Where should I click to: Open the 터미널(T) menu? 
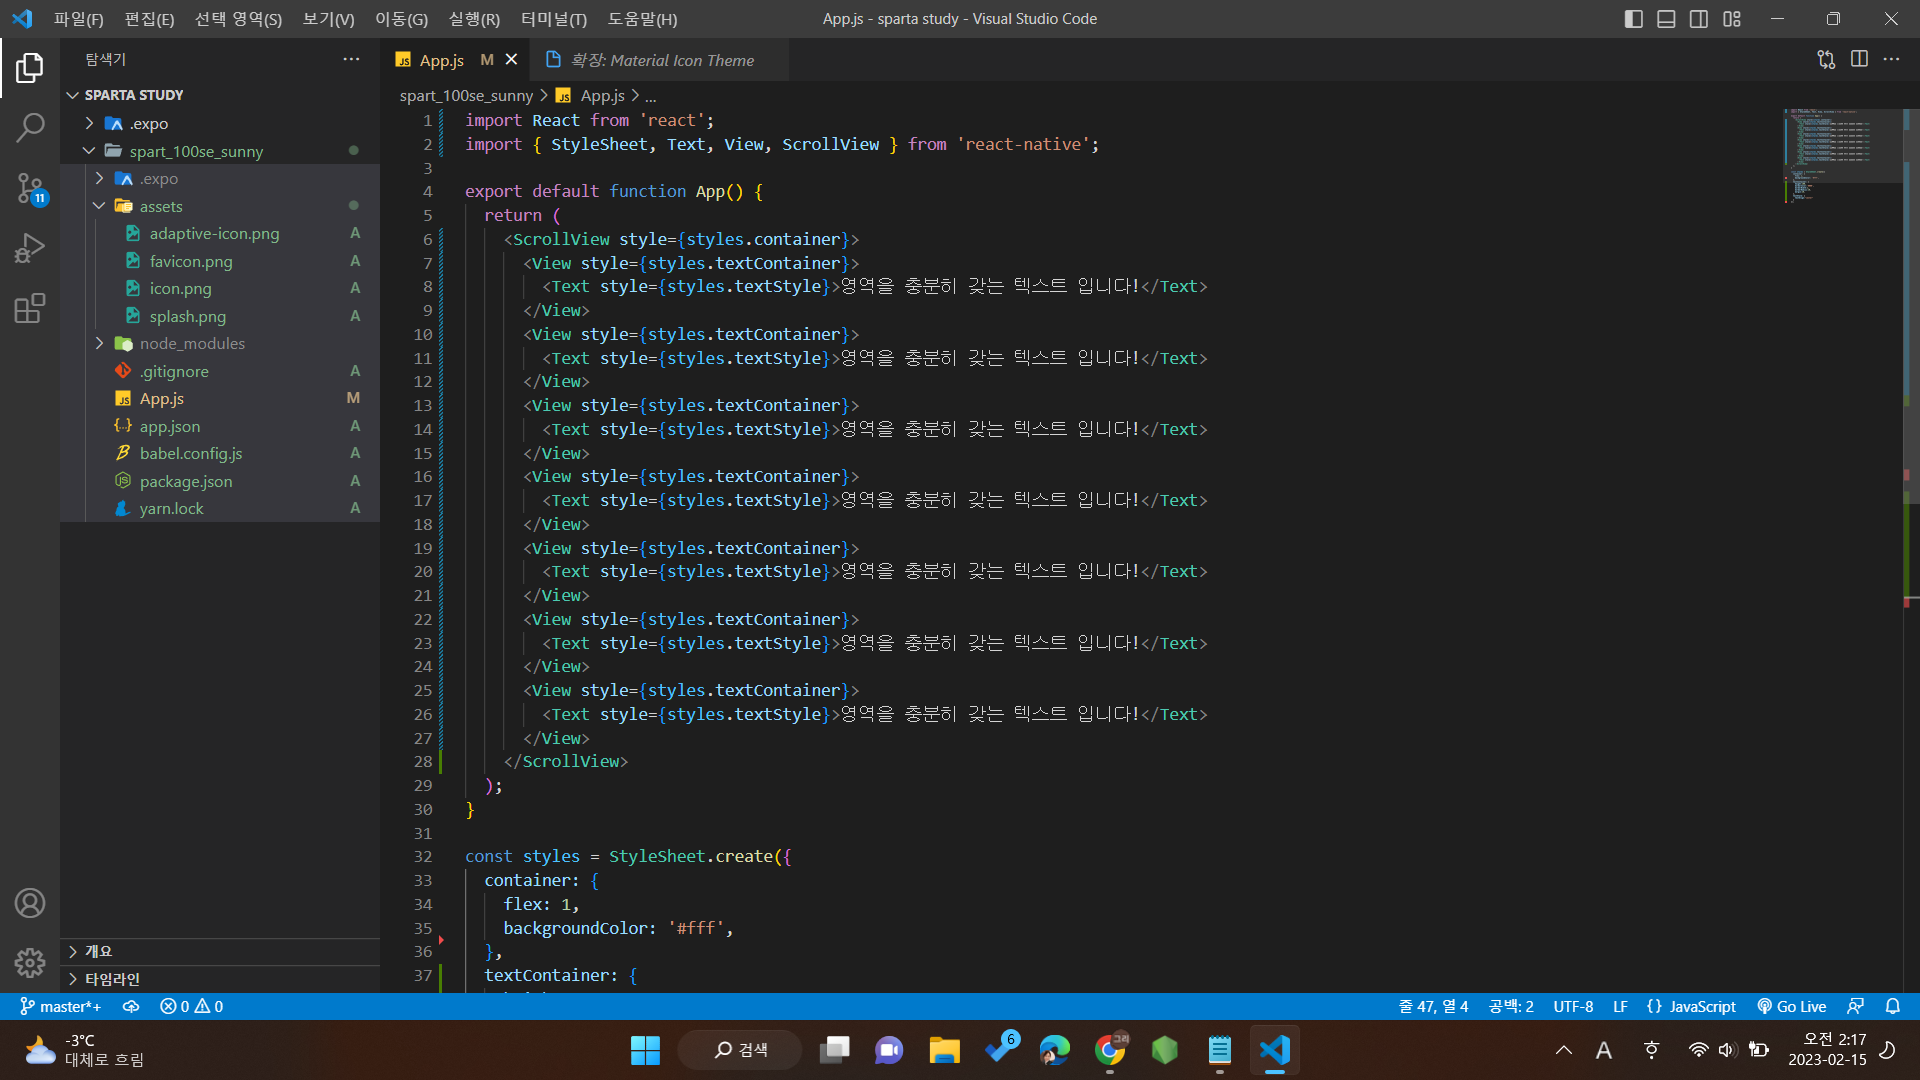click(554, 19)
